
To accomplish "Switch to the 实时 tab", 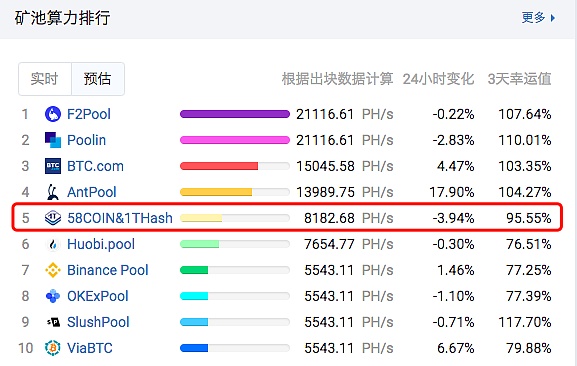I will pos(45,79).
